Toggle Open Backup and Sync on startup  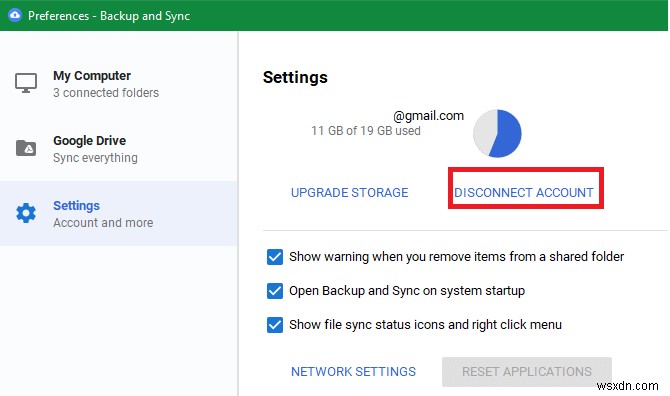tap(275, 291)
